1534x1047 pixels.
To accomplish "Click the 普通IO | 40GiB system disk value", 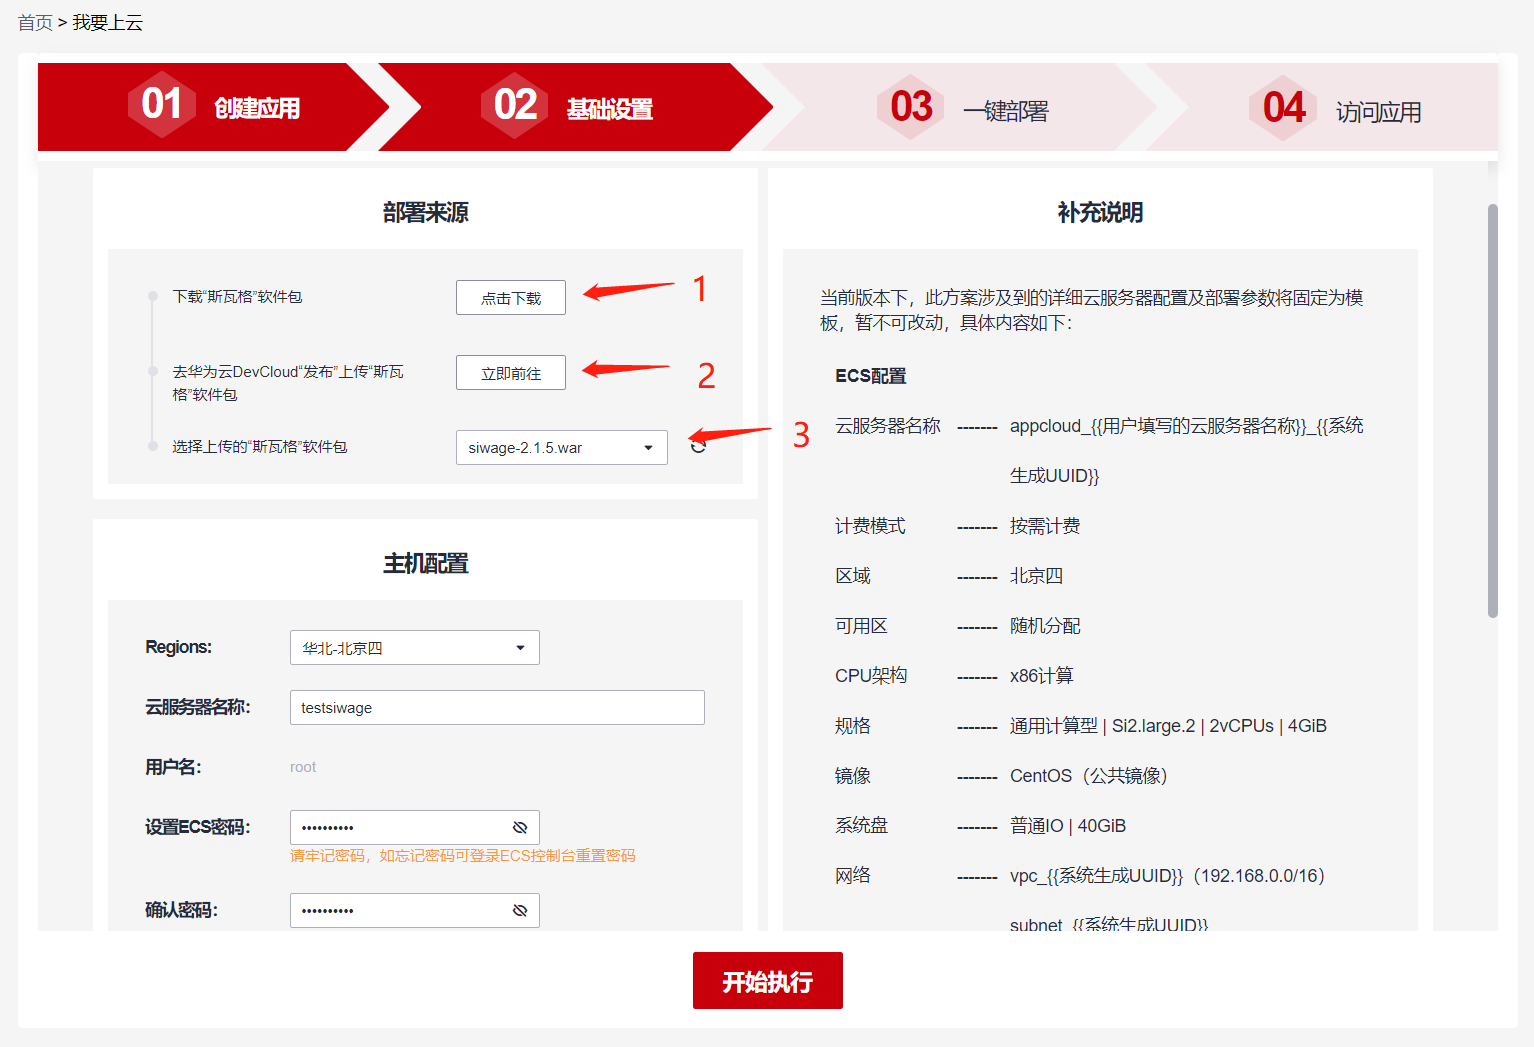I will click(1068, 826).
